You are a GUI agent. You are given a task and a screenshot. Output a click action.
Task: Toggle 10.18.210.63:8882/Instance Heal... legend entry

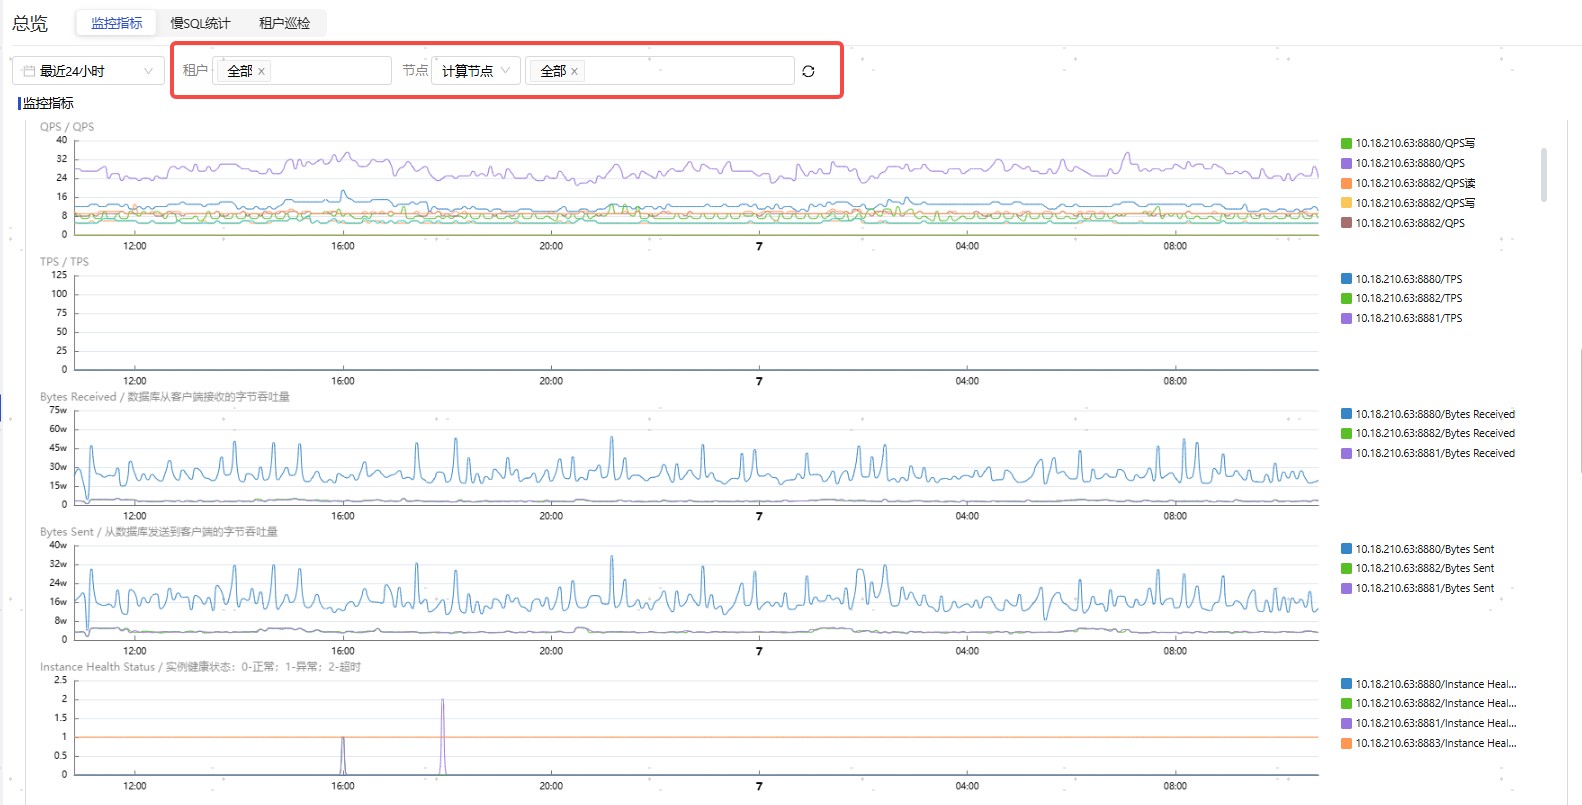pyautogui.click(x=1429, y=703)
